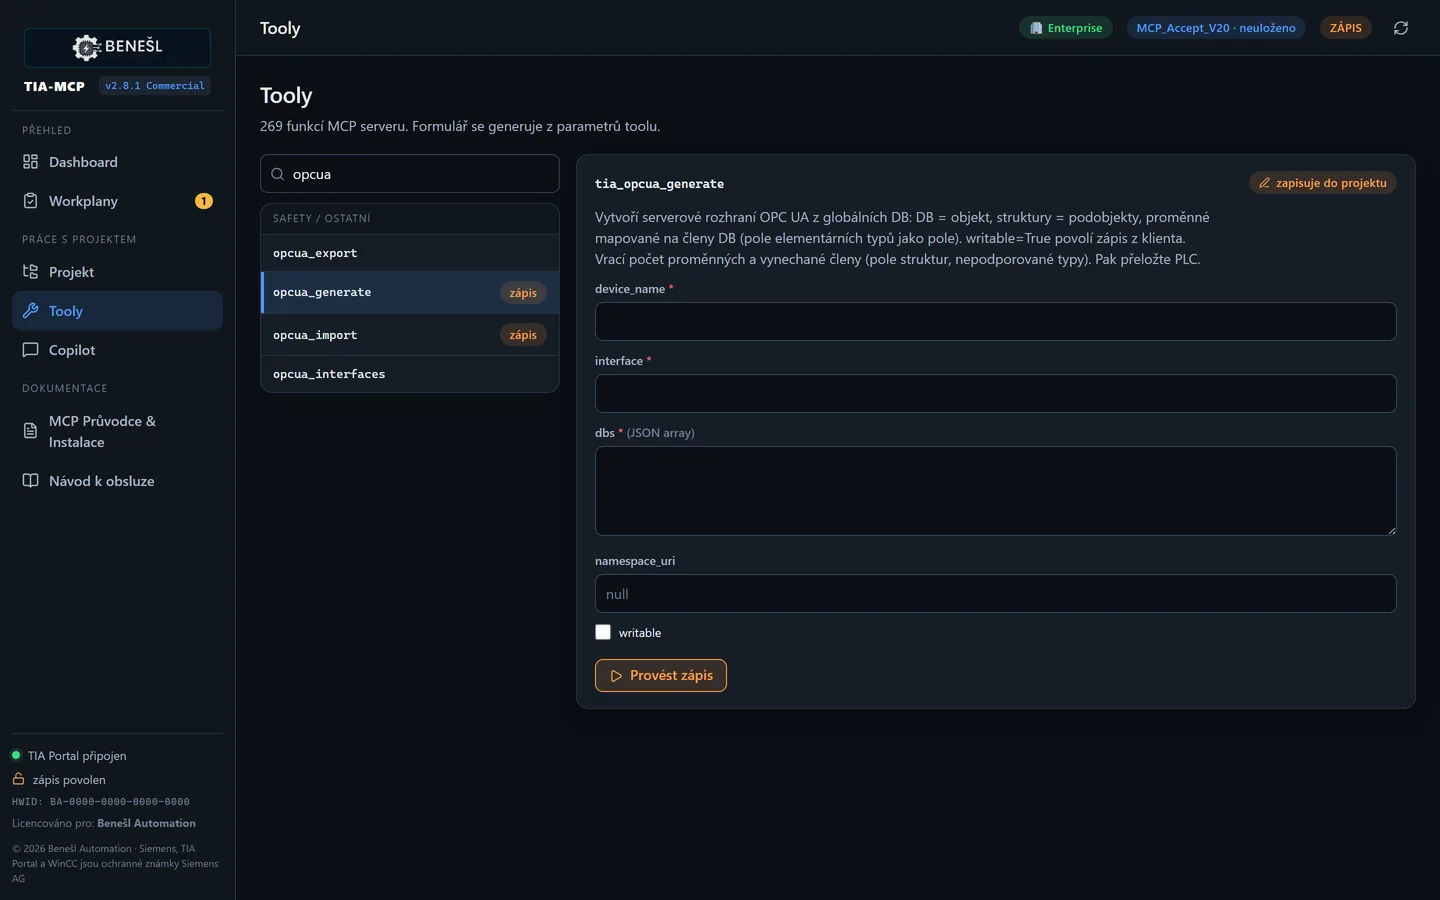Select the opcua_generate tool
The width and height of the screenshot is (1440, 900).
(410, 292)
